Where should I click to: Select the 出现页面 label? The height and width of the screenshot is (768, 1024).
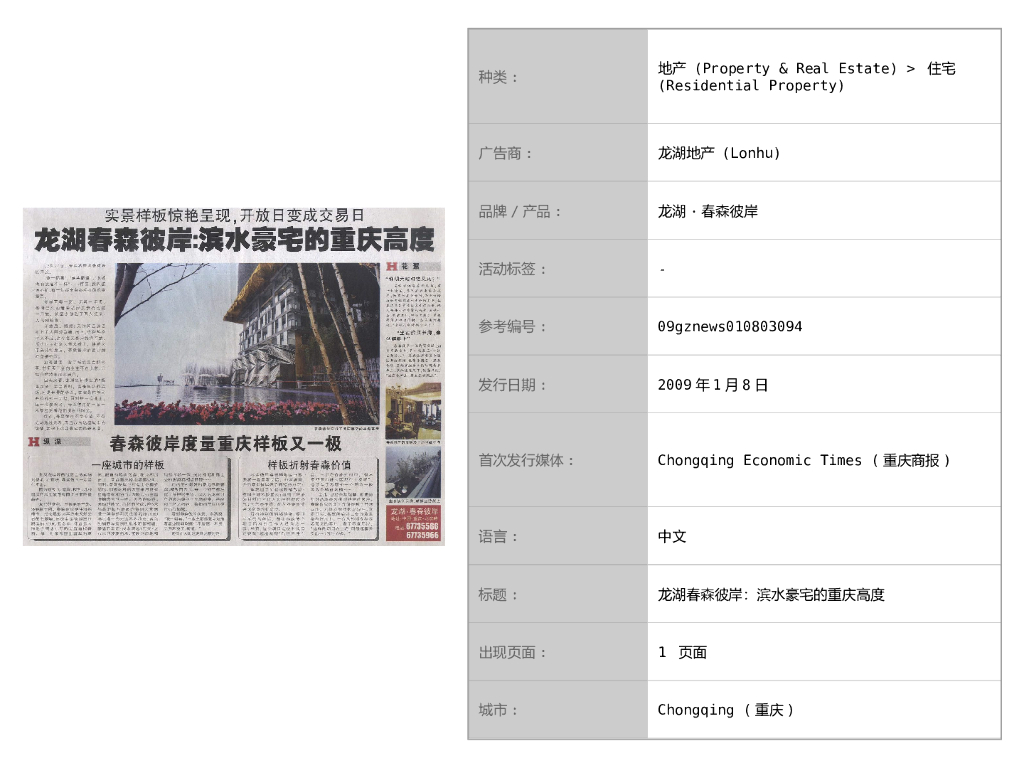point(513,652)
